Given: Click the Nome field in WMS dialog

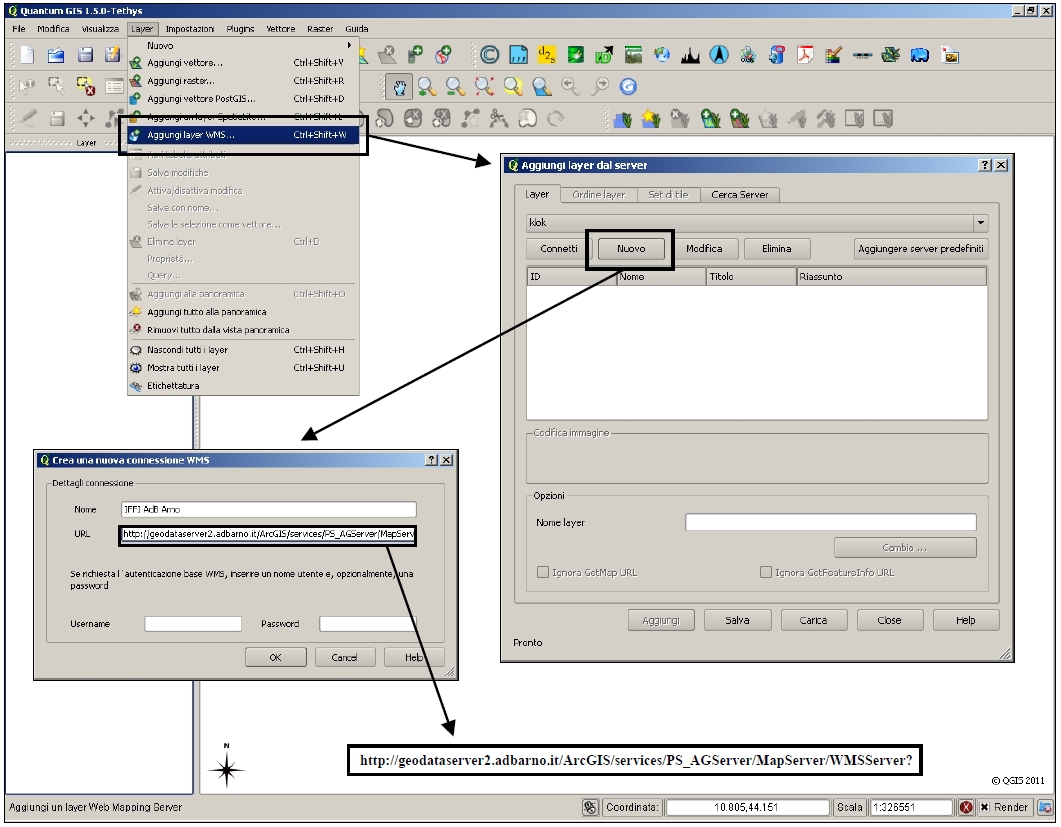Looking at the screenshot, I should [269, 510].
